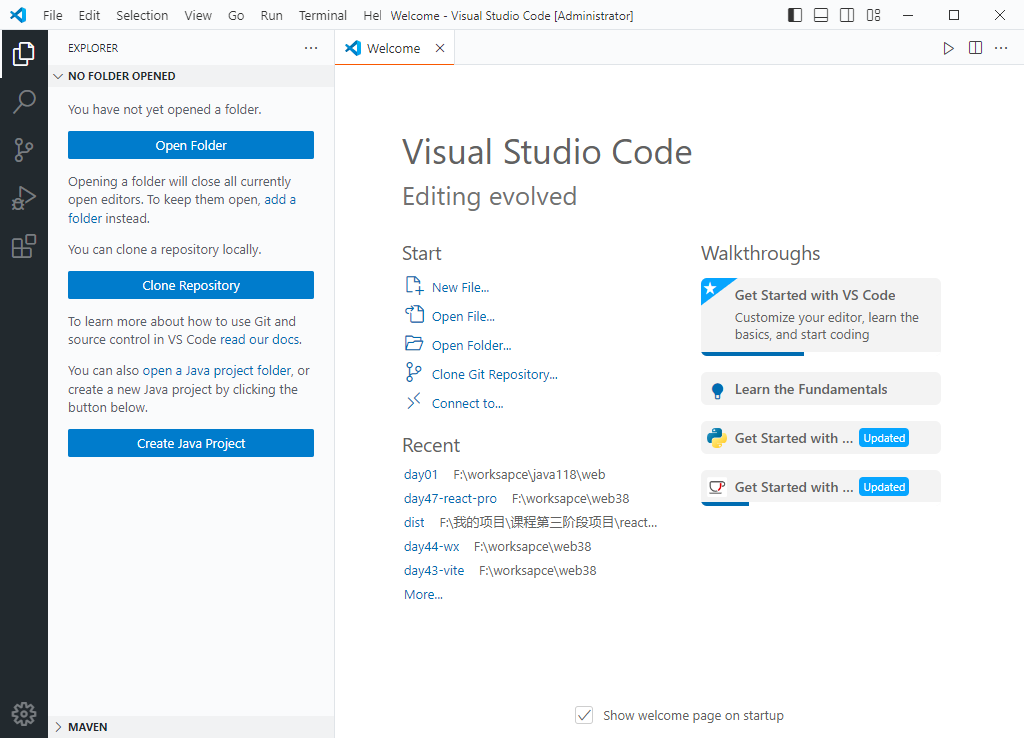Screen dimensions: 1024x738
Task: Open recent folder day47-react-pro
Action: click(x=450, y=498)
